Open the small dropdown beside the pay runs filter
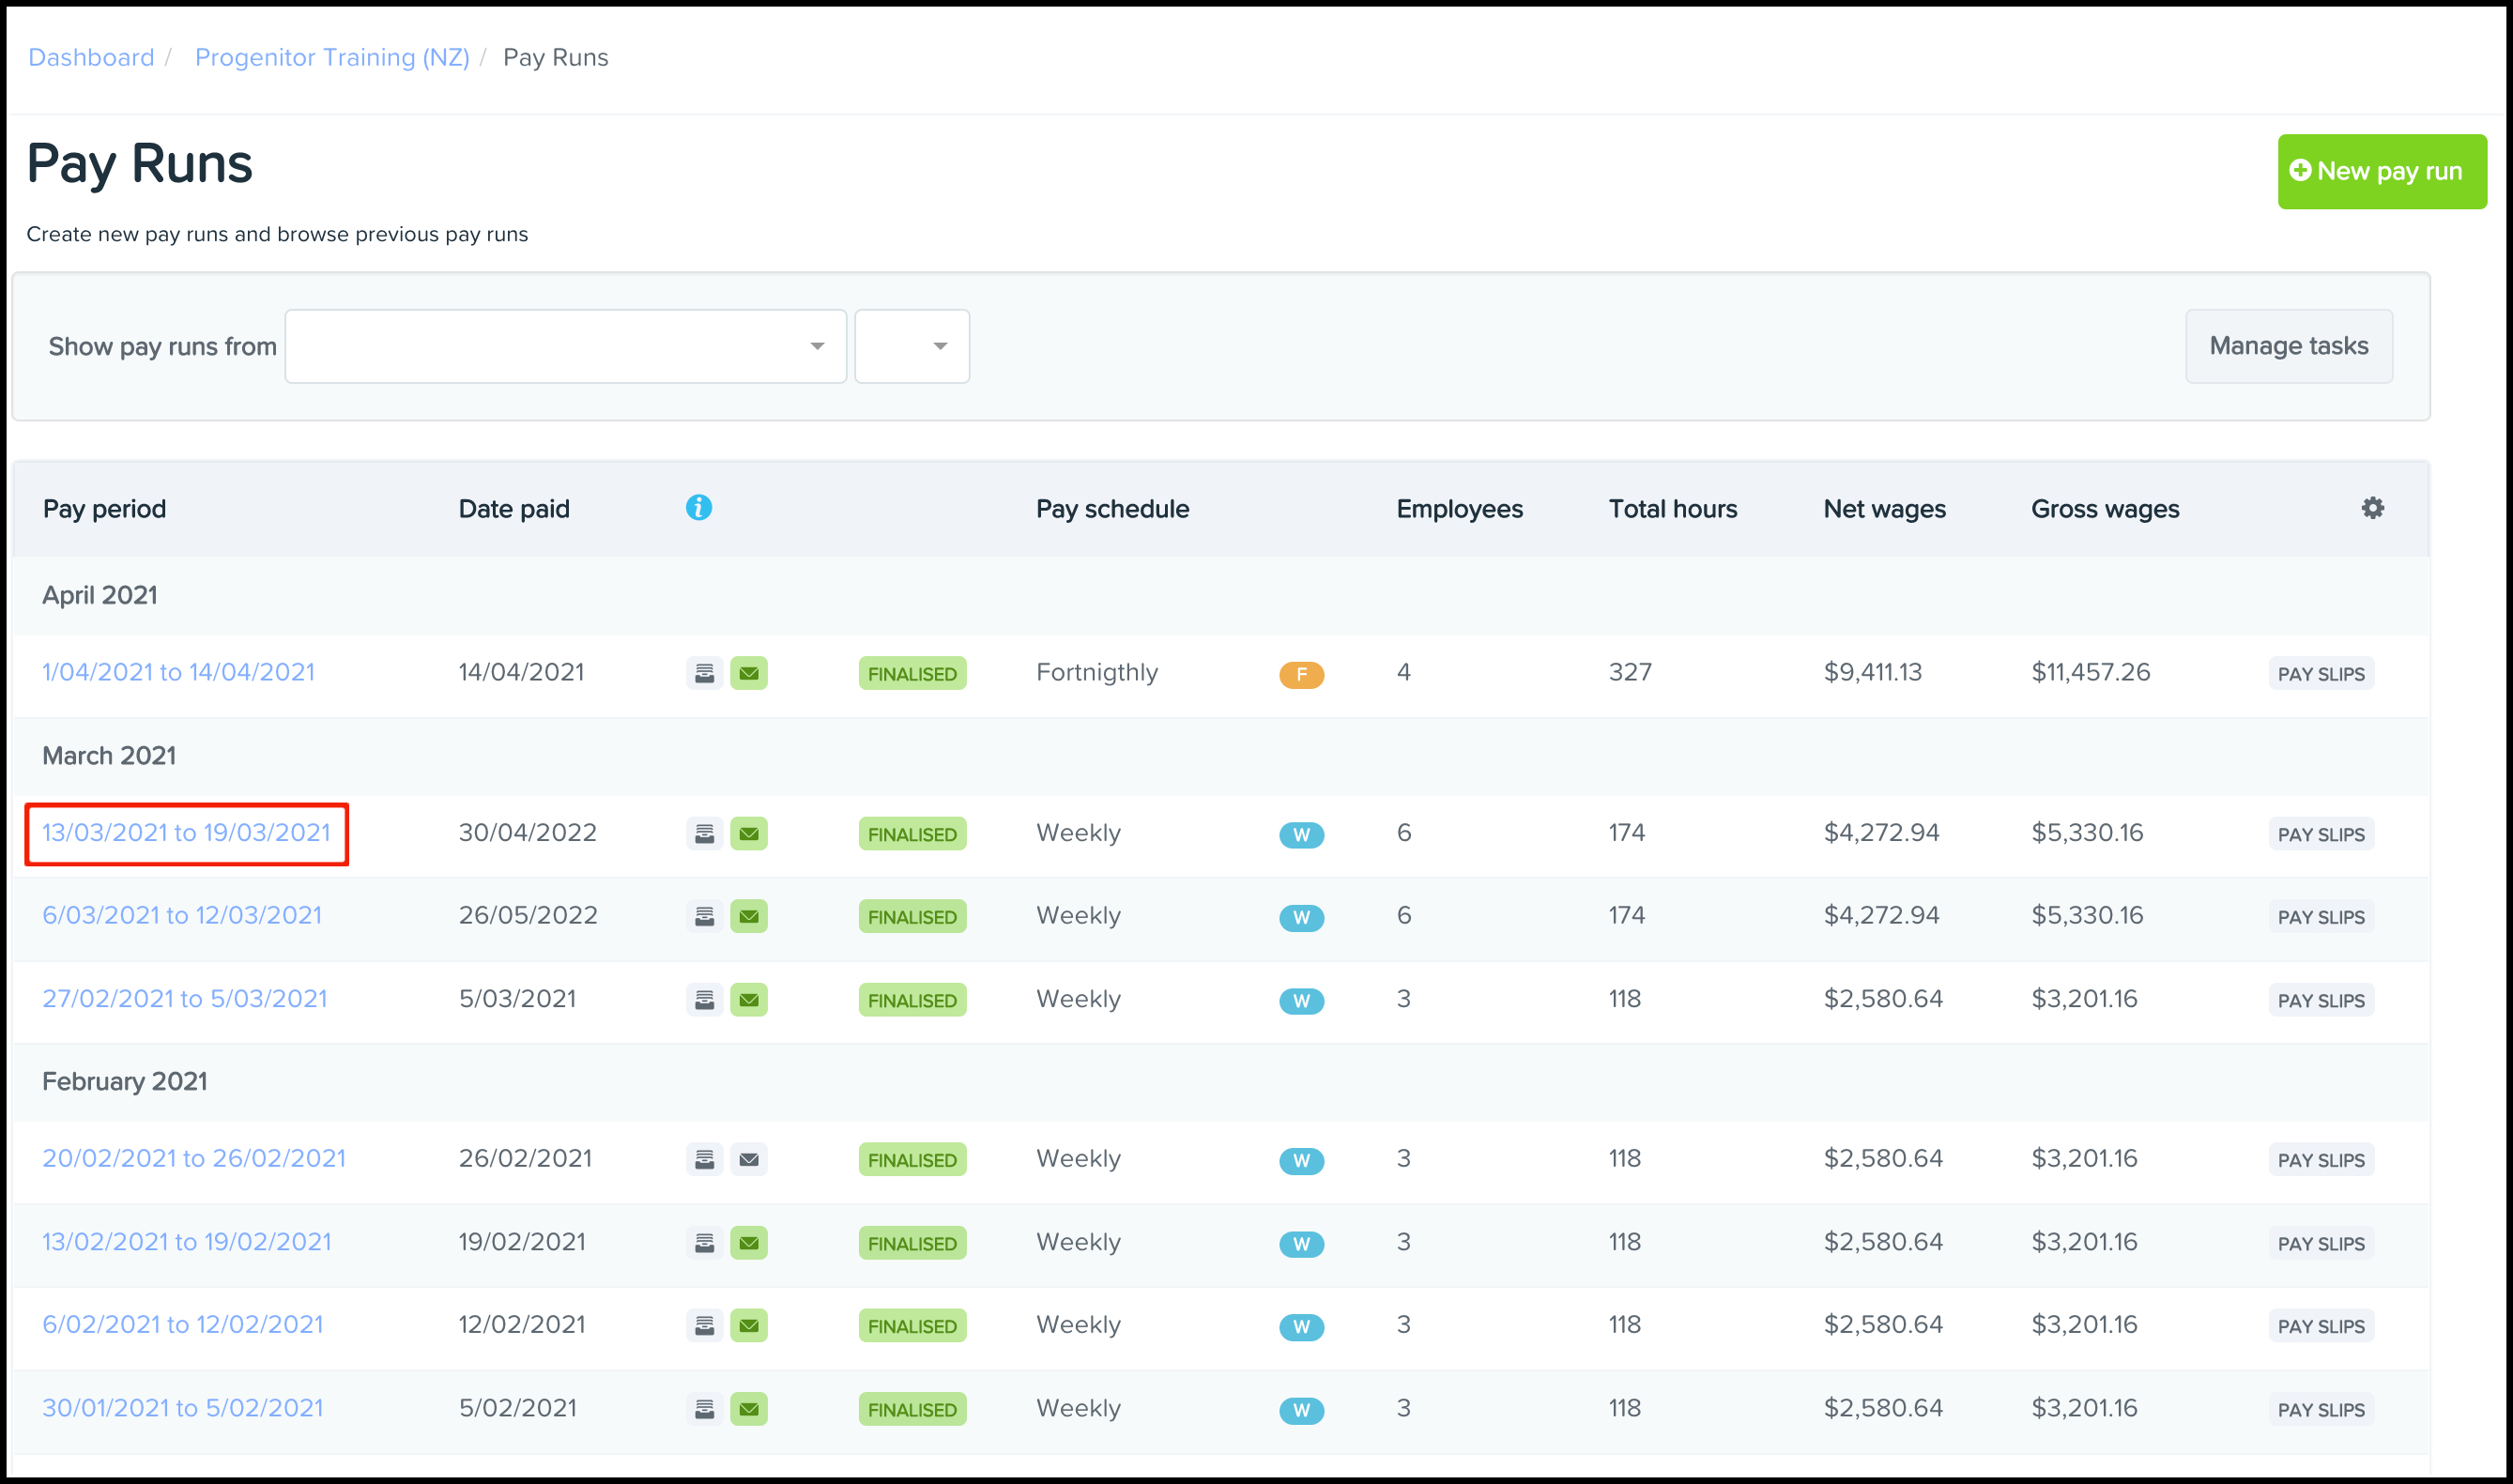Image resolution: width=2513 pixels, height=1484 pixels. [x=911, y=346]
